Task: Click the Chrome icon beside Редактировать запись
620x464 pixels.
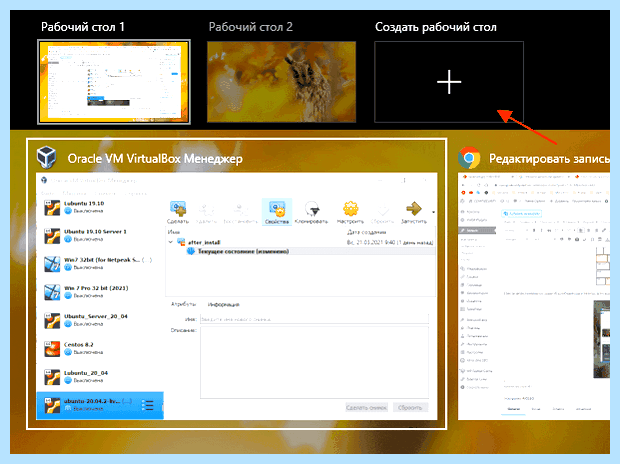Action: 469,158
